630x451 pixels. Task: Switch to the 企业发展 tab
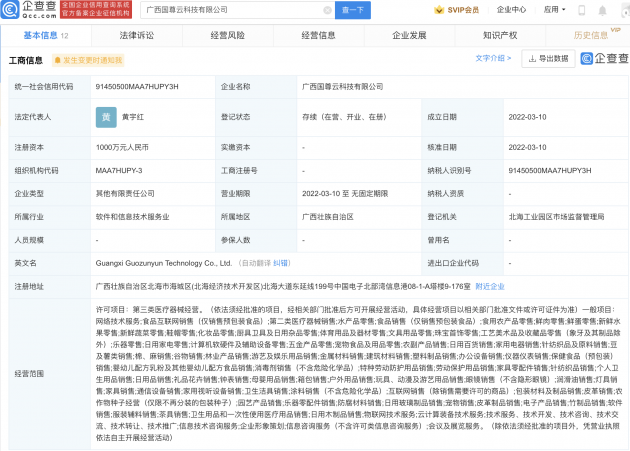(409, 35)
